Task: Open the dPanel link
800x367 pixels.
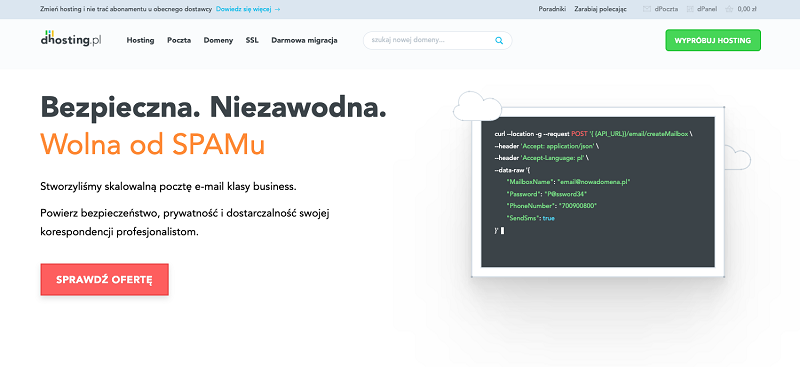Action: 707,9
